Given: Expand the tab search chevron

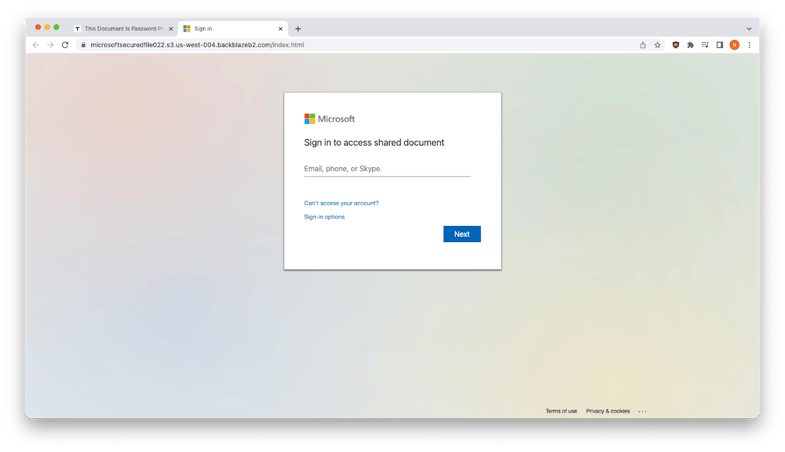Looking at the screenshot, I should tap(749, 29).
